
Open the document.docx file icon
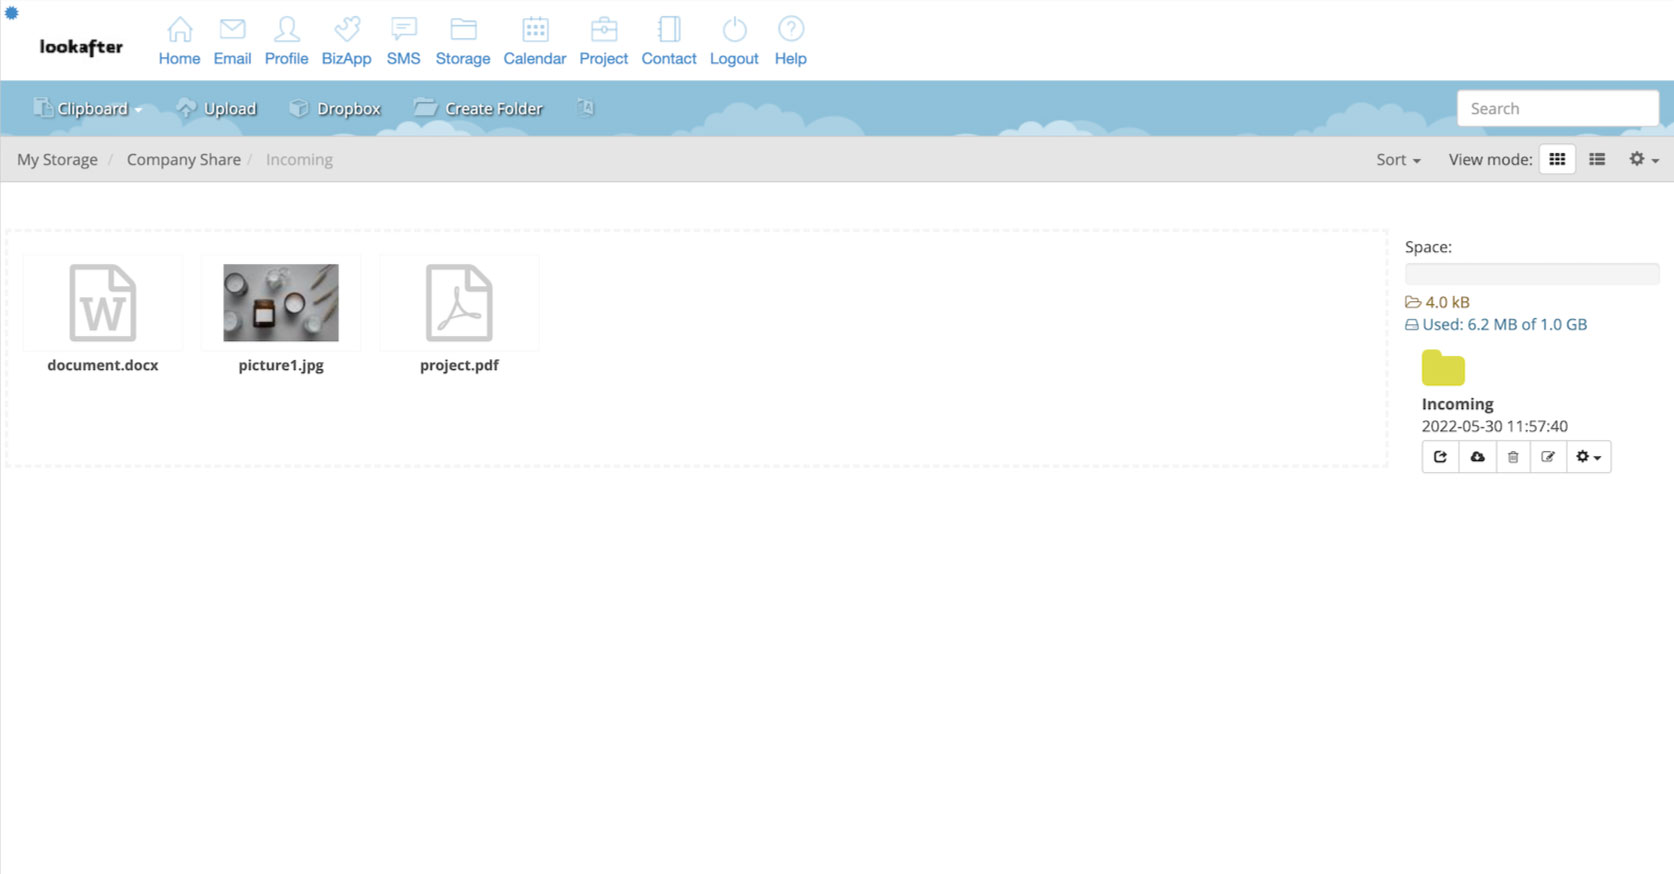click(103, 303)
